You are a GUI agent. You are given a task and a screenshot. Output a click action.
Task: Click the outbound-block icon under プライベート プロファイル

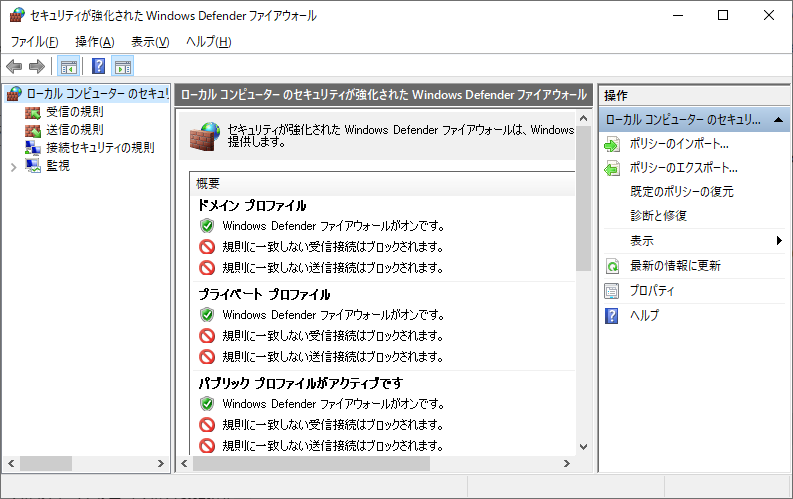tap(207, 356)
